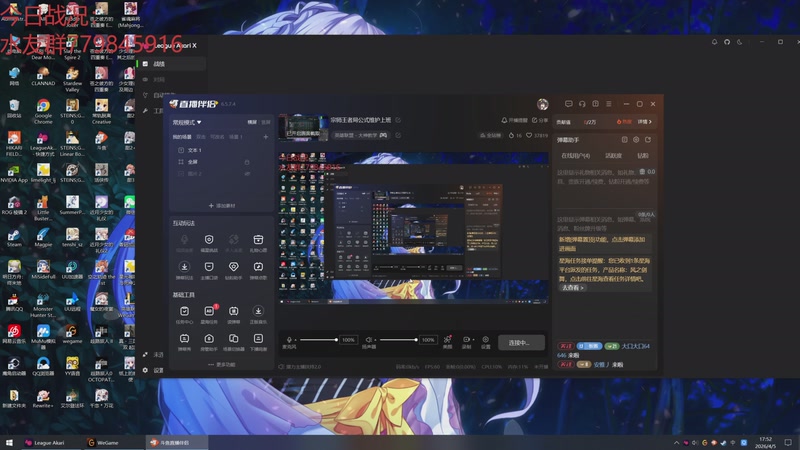This screenshot has height=450, width=800.
Task: Open the hamburger menu in 直播伴侣 title bar
Action: tap(609, 104)
